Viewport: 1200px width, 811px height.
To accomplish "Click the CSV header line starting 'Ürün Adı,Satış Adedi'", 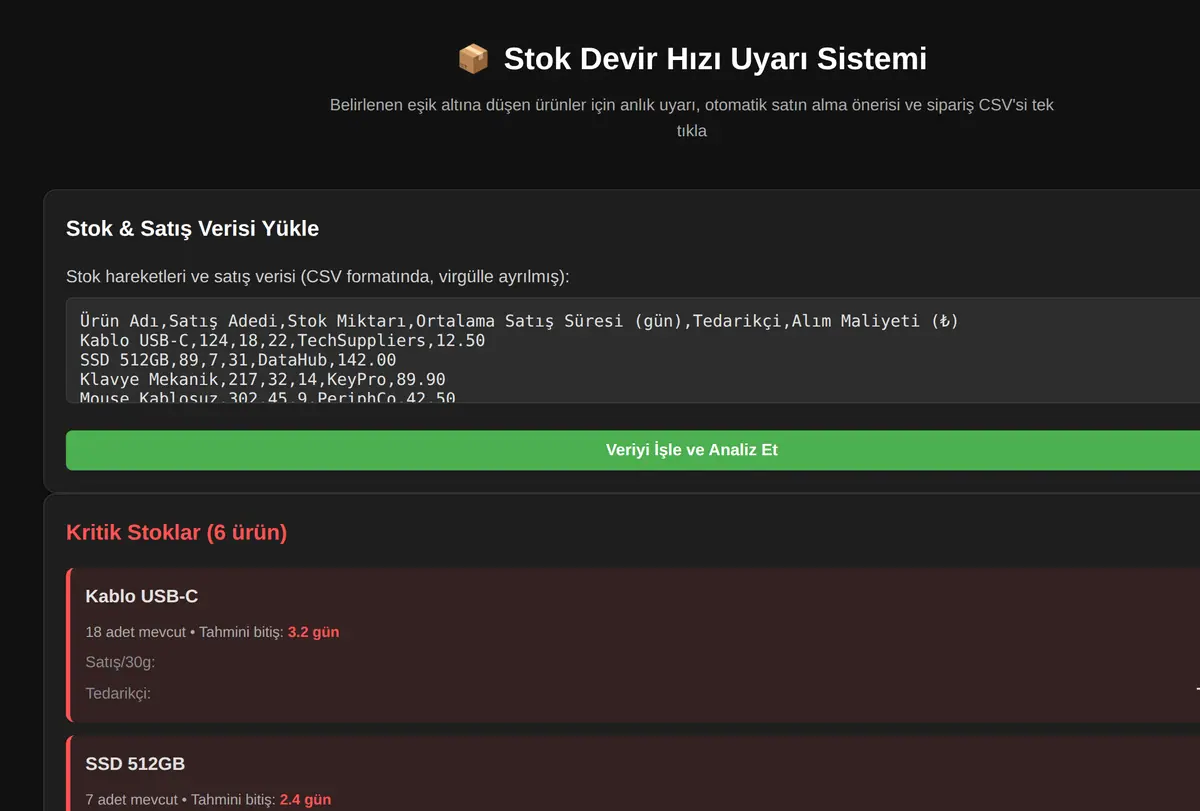I will pyautogui.click(x=519, y=320).
